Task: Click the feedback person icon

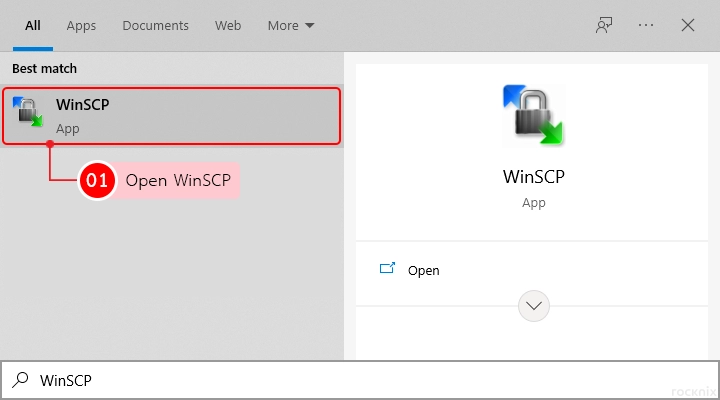Action: pyautogui.click(x=603, y=25)
